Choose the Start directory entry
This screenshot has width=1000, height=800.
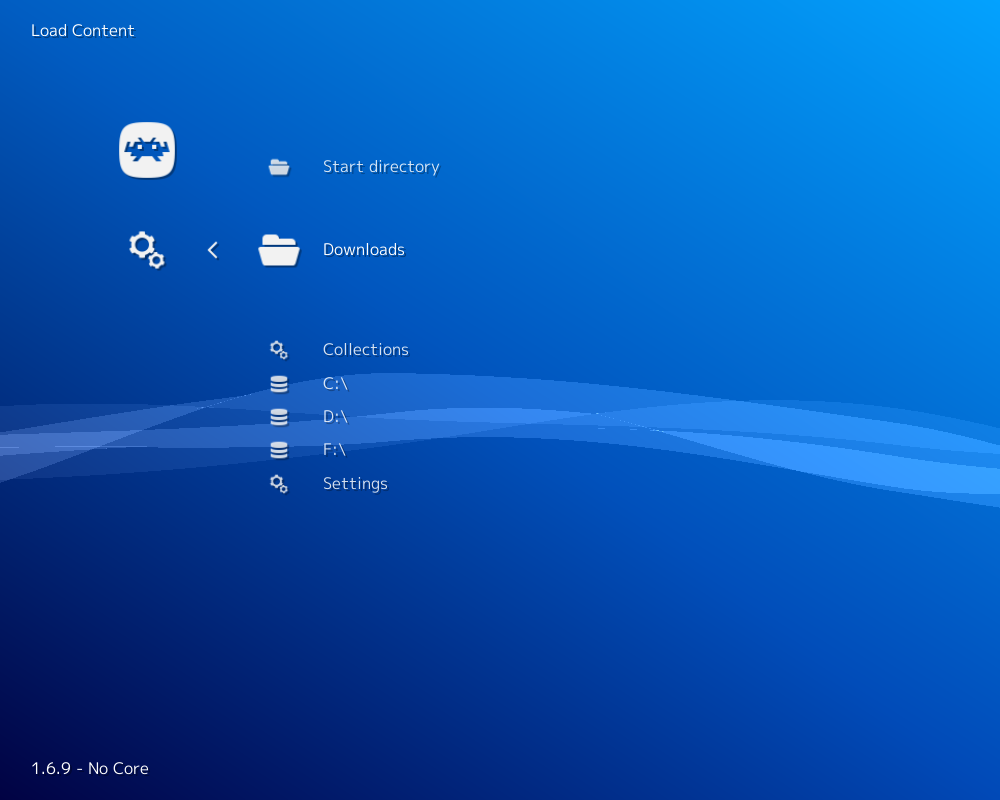coord(381,167)
